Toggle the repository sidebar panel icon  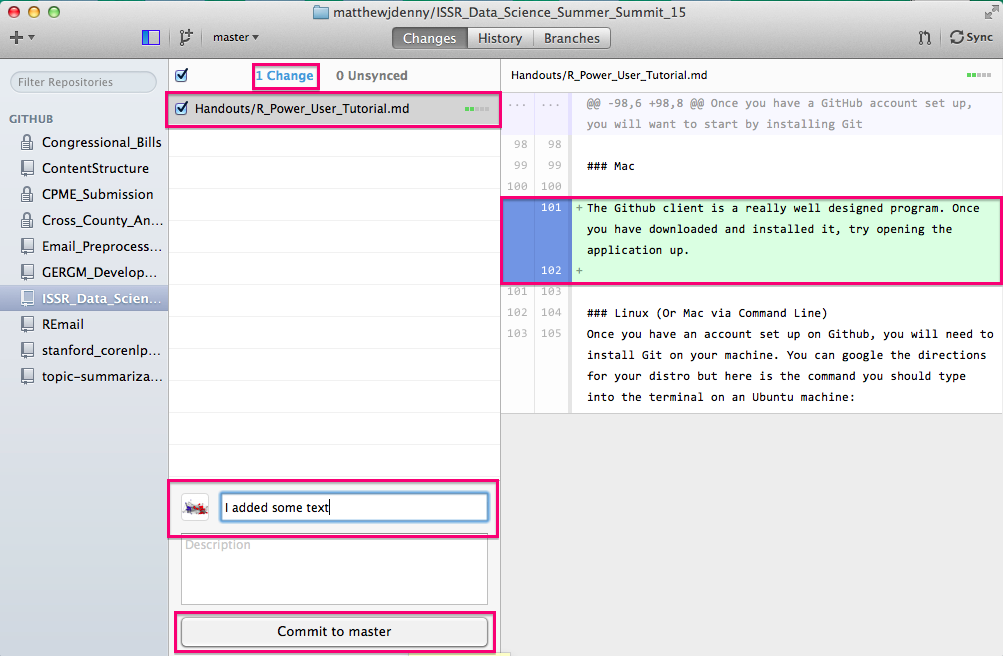tap(151, 38)
